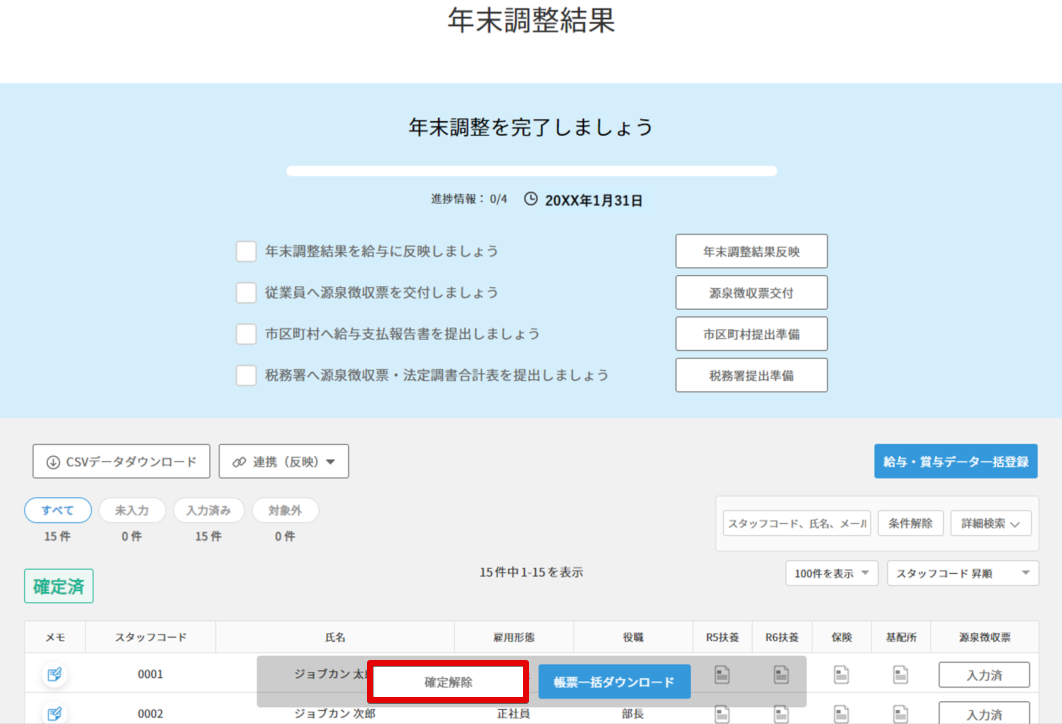1062x724 pixels.
Task: Enable 市区町村へ給与支払報告書を提出 checkbox
Action: click(246, 334)
